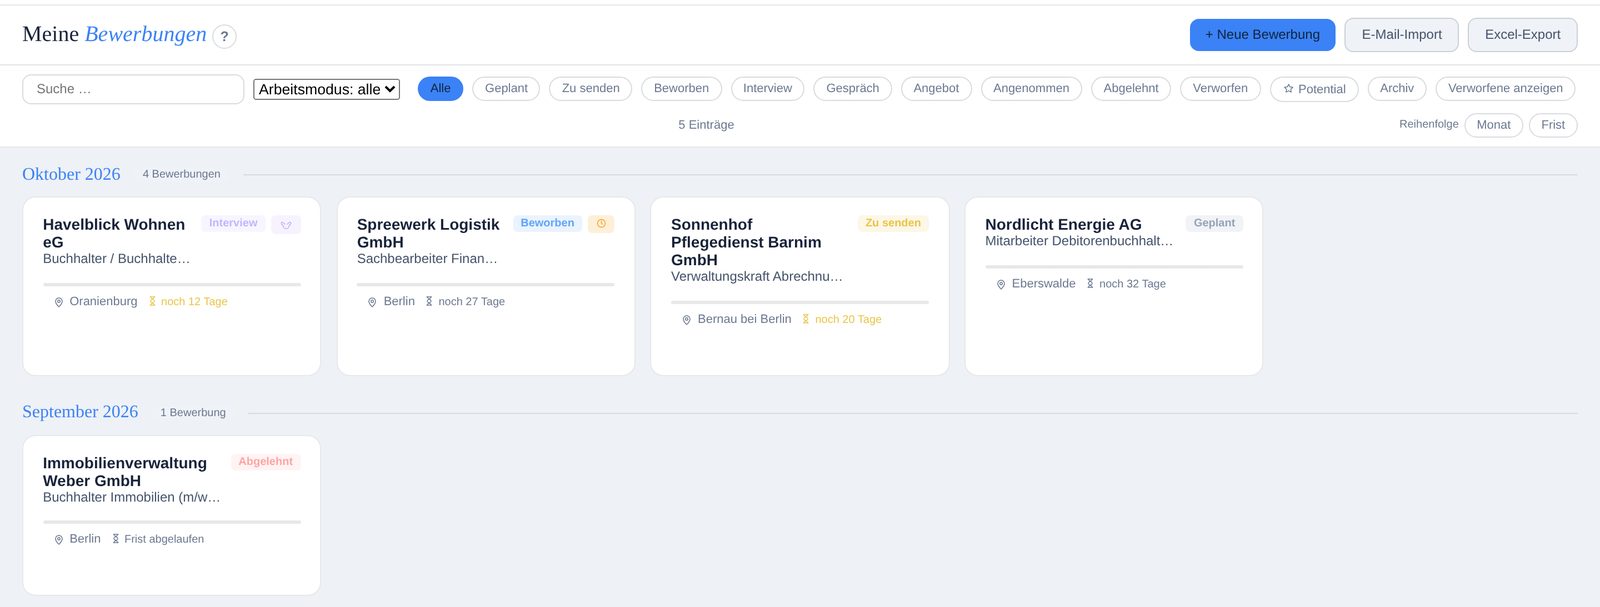The image size is (1600, 607).
Task: Filter by "Angebot" status
Action: click(x=936, y=89)
